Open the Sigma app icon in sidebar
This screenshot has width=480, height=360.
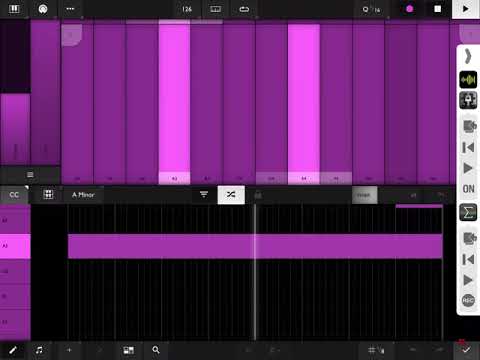(468, 212)
